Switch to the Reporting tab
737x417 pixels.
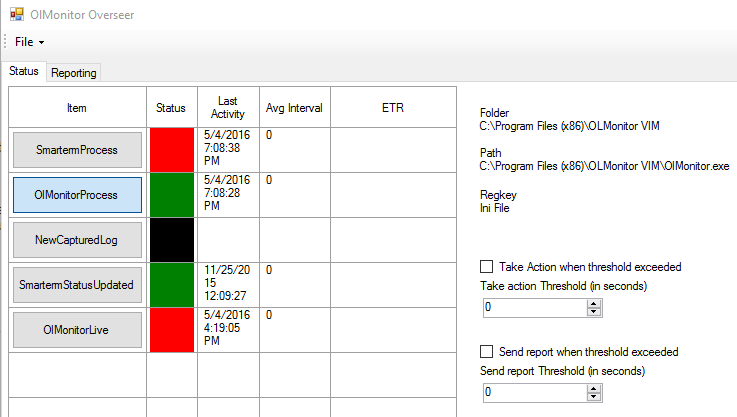[x=74, y=72]
